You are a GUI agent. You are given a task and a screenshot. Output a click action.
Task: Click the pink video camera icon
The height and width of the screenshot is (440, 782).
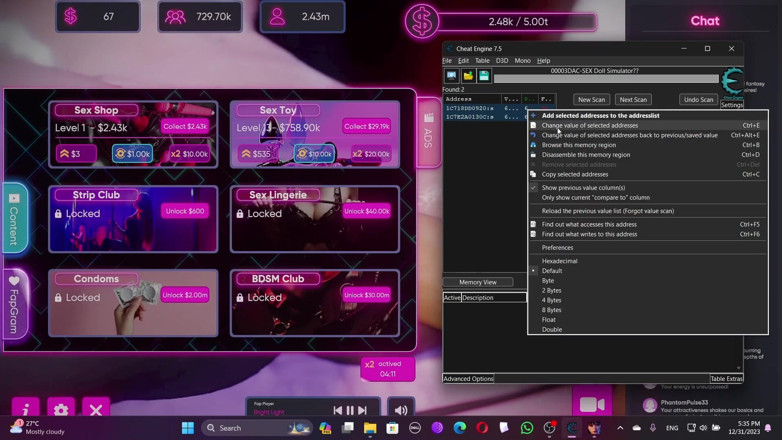point(592,404)
